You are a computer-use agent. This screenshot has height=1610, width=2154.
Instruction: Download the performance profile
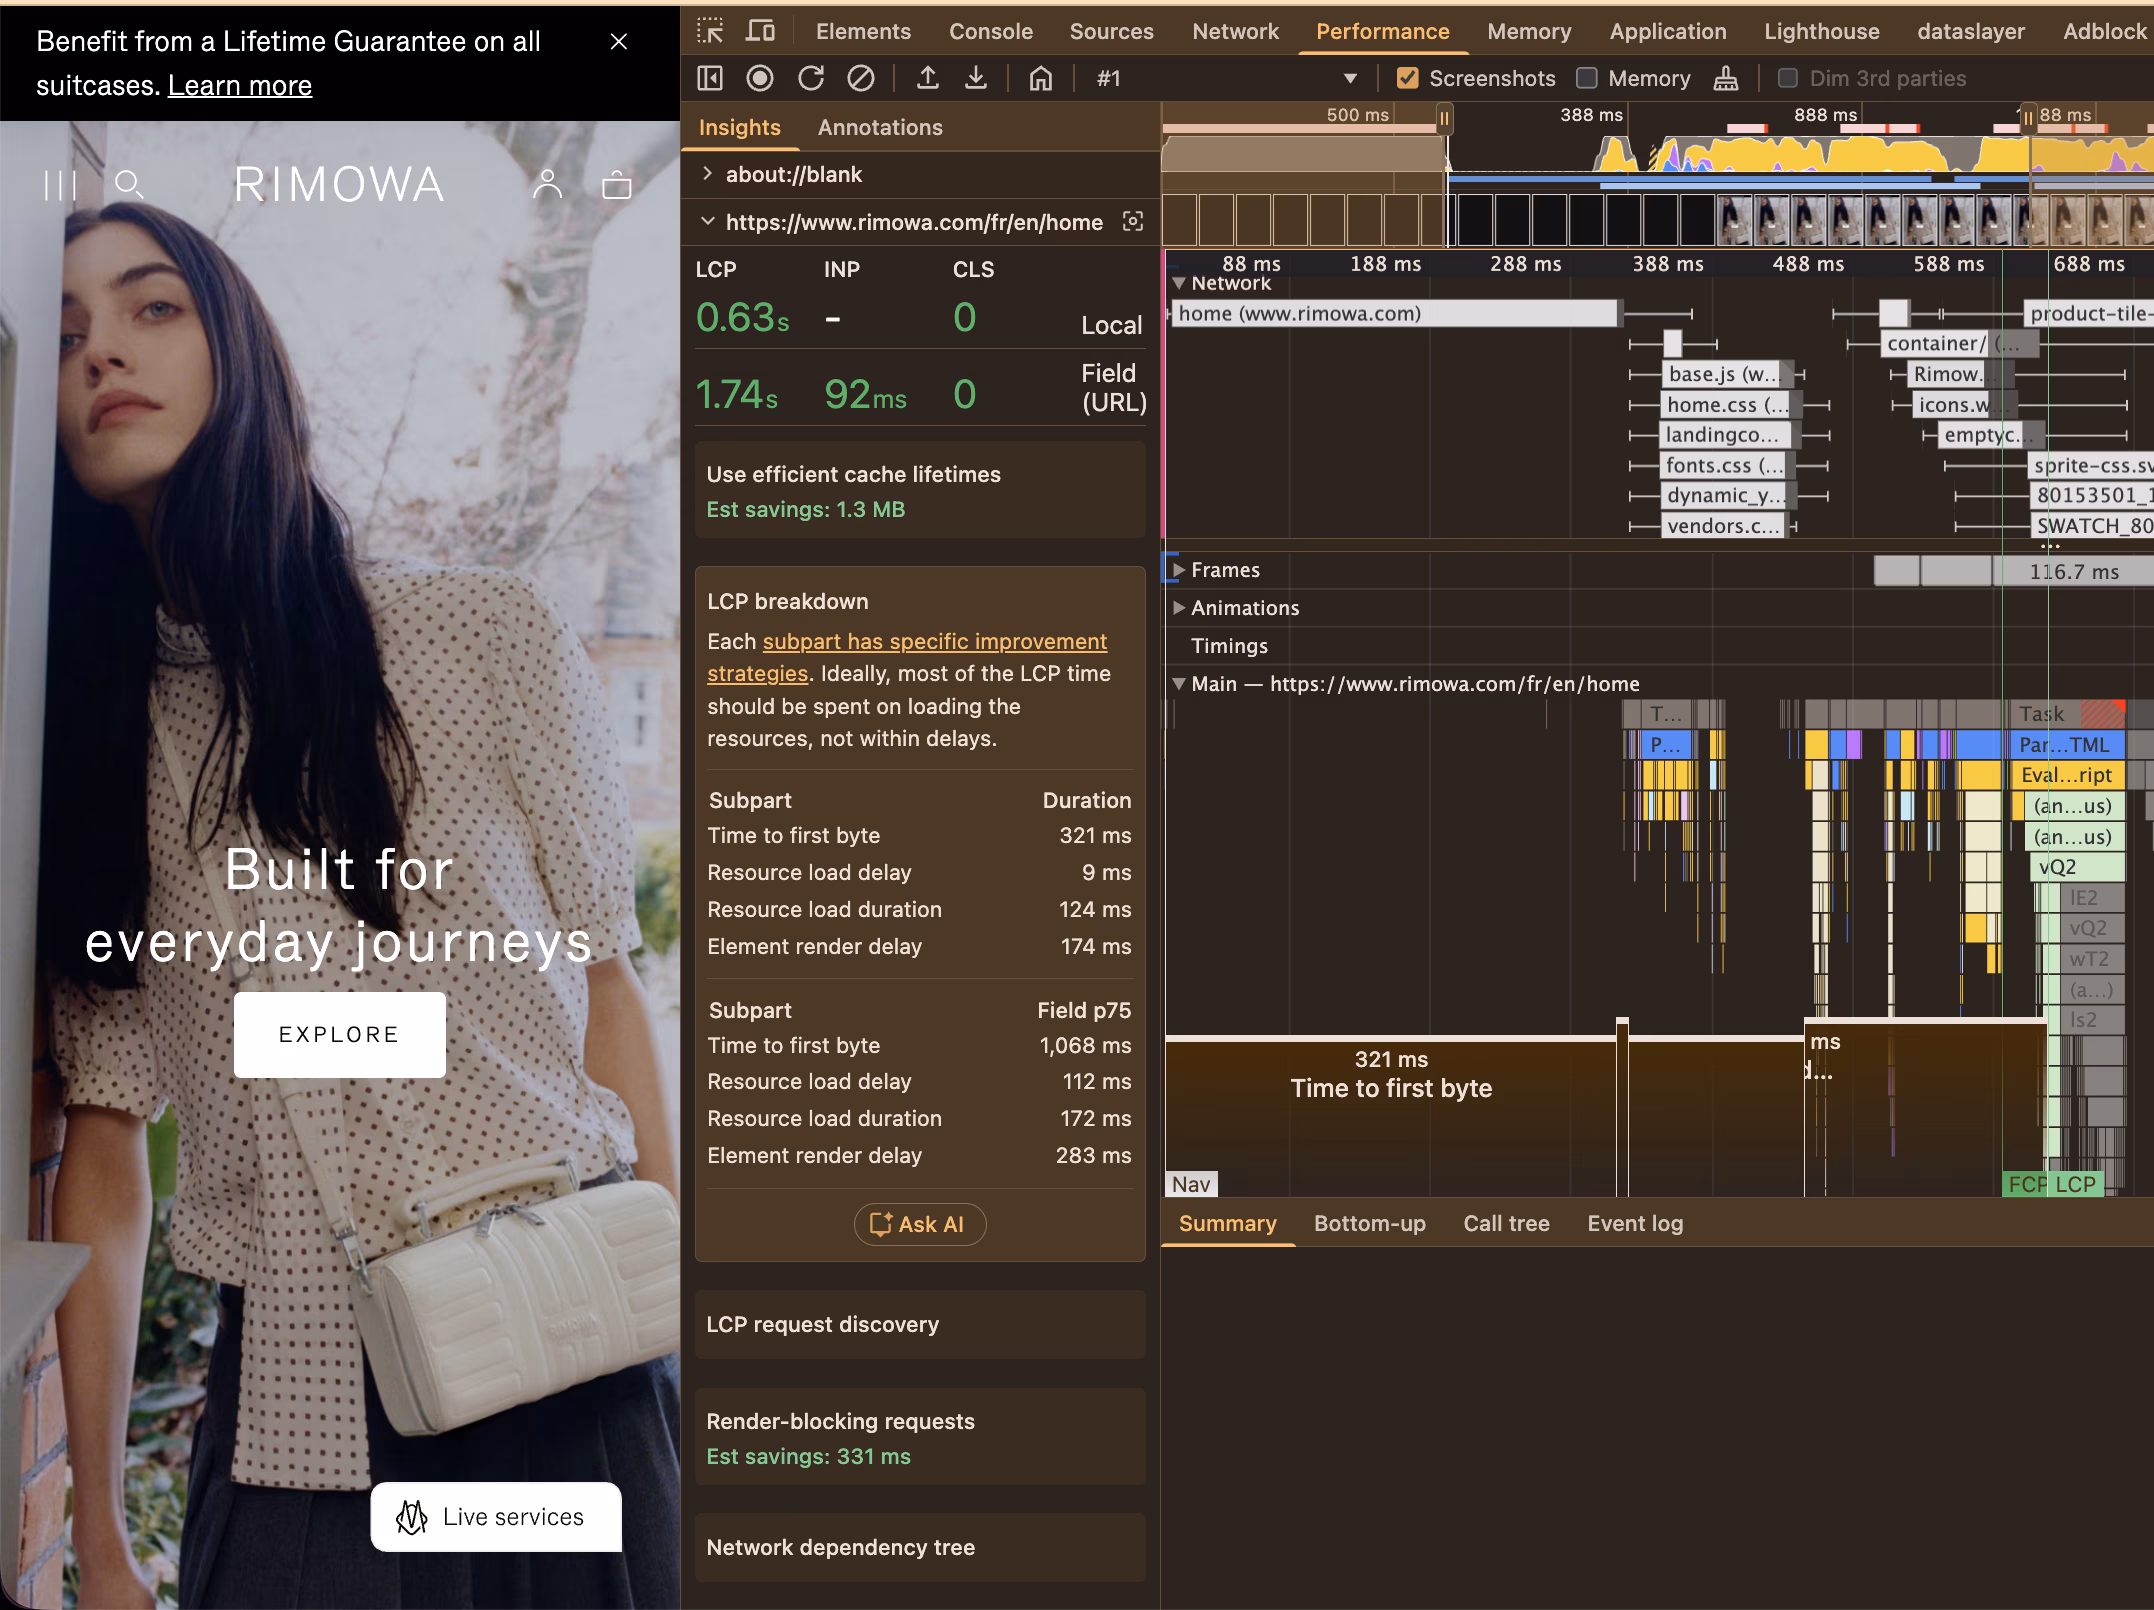[976, 78]
